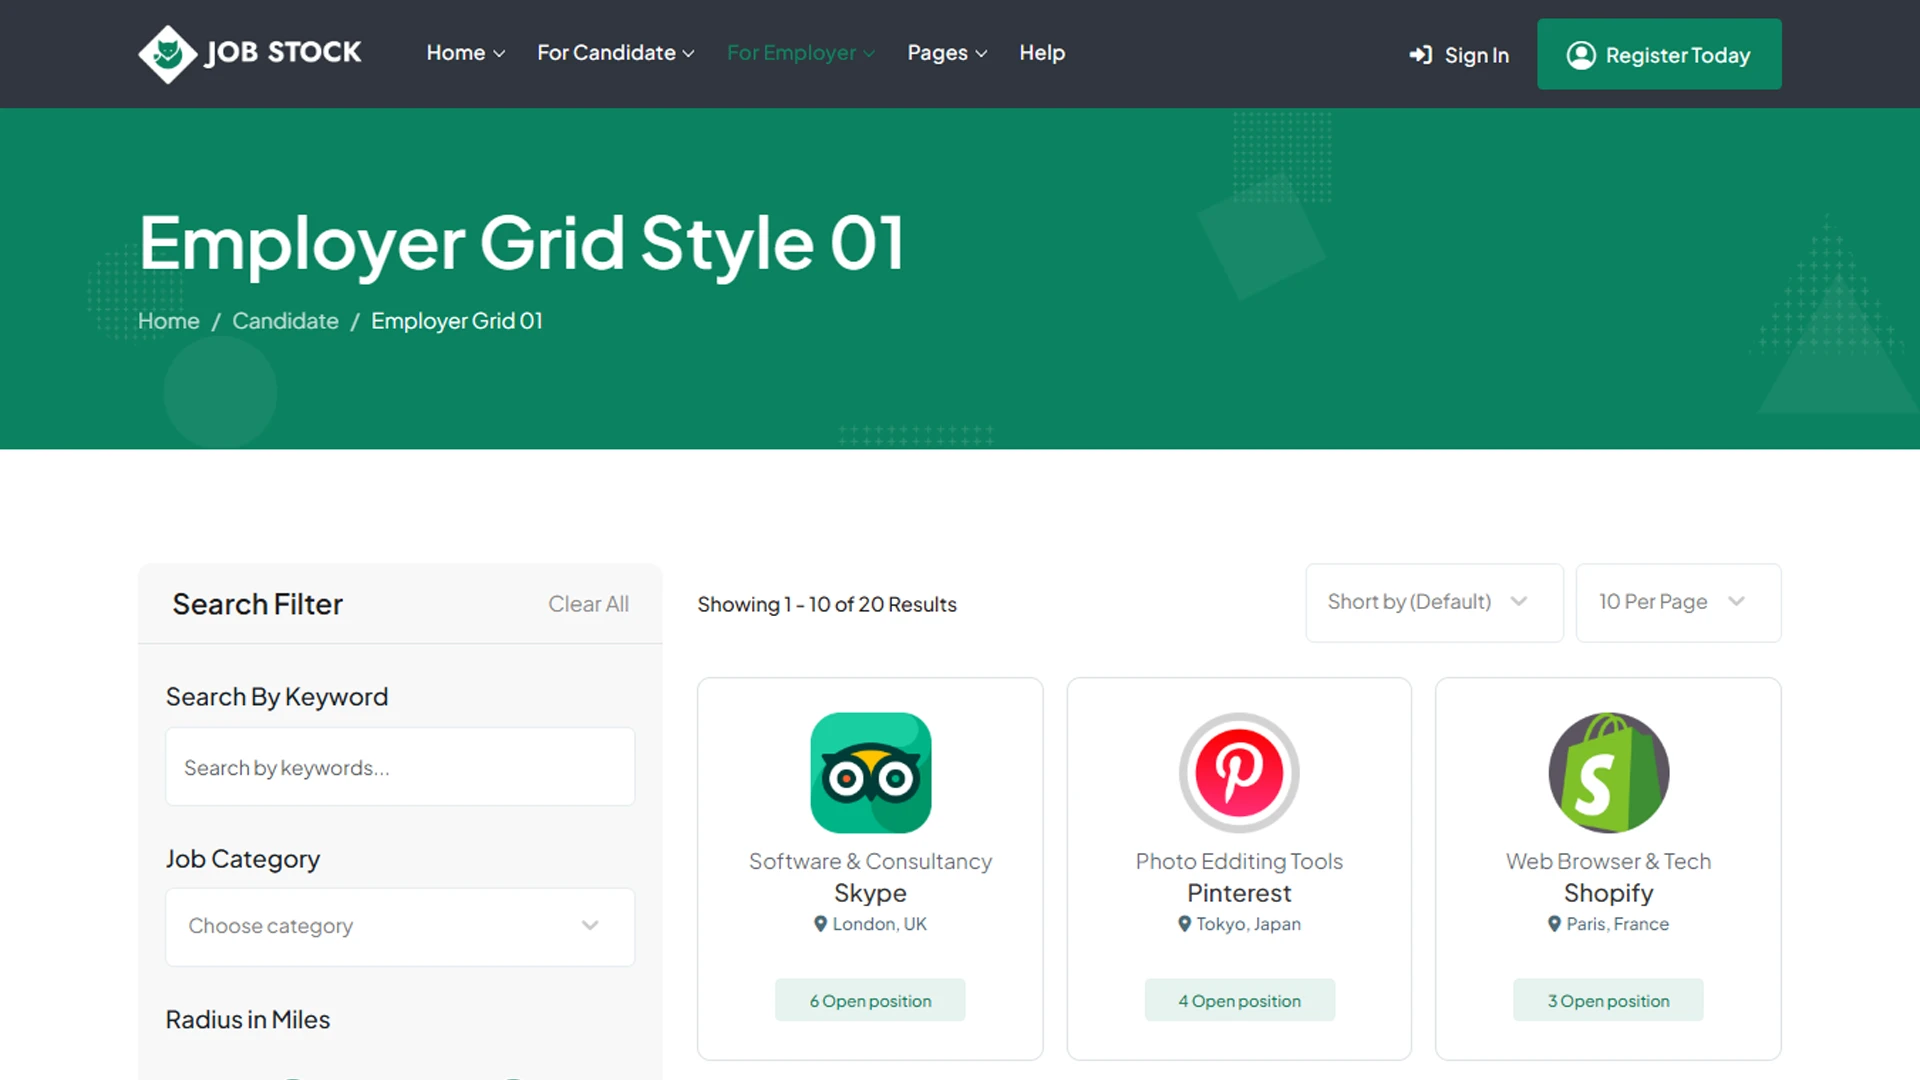Image resolution: width=1920 pixels, height=1080 pixels.
Task: Go to Candidate via breadcrumb
Action: click(x=285, y=321)
